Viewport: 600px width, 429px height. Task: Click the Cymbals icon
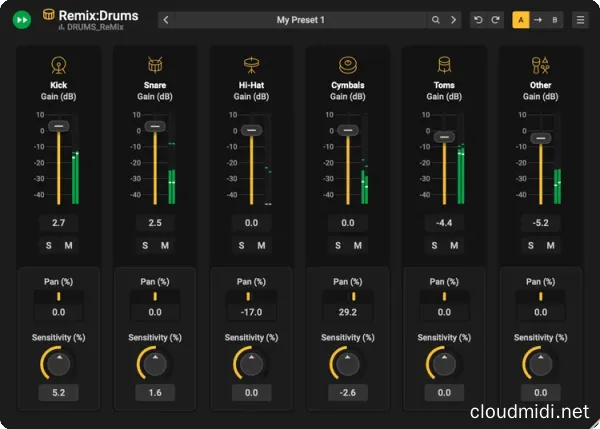pyautogui.click(x=347, y=67)
